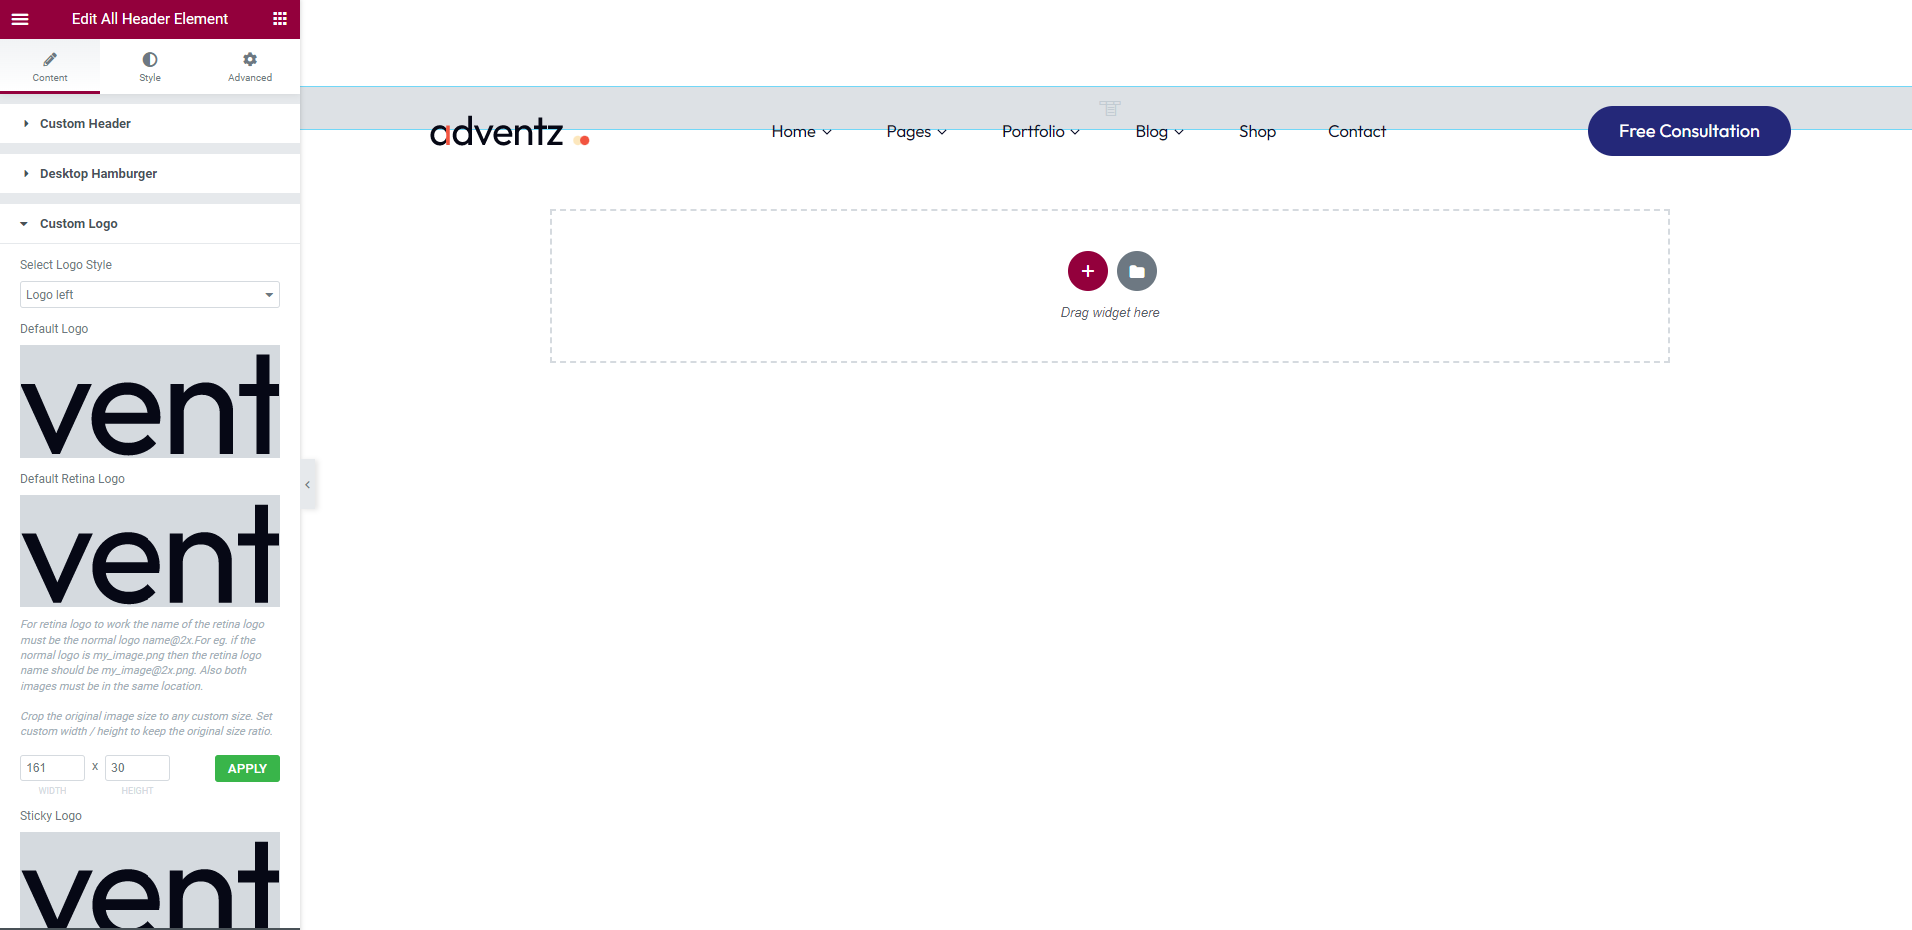Viewport: 1912px width, 930px height.
Task: Select the Default Logo image thumbnail
Action: point(150,402)
